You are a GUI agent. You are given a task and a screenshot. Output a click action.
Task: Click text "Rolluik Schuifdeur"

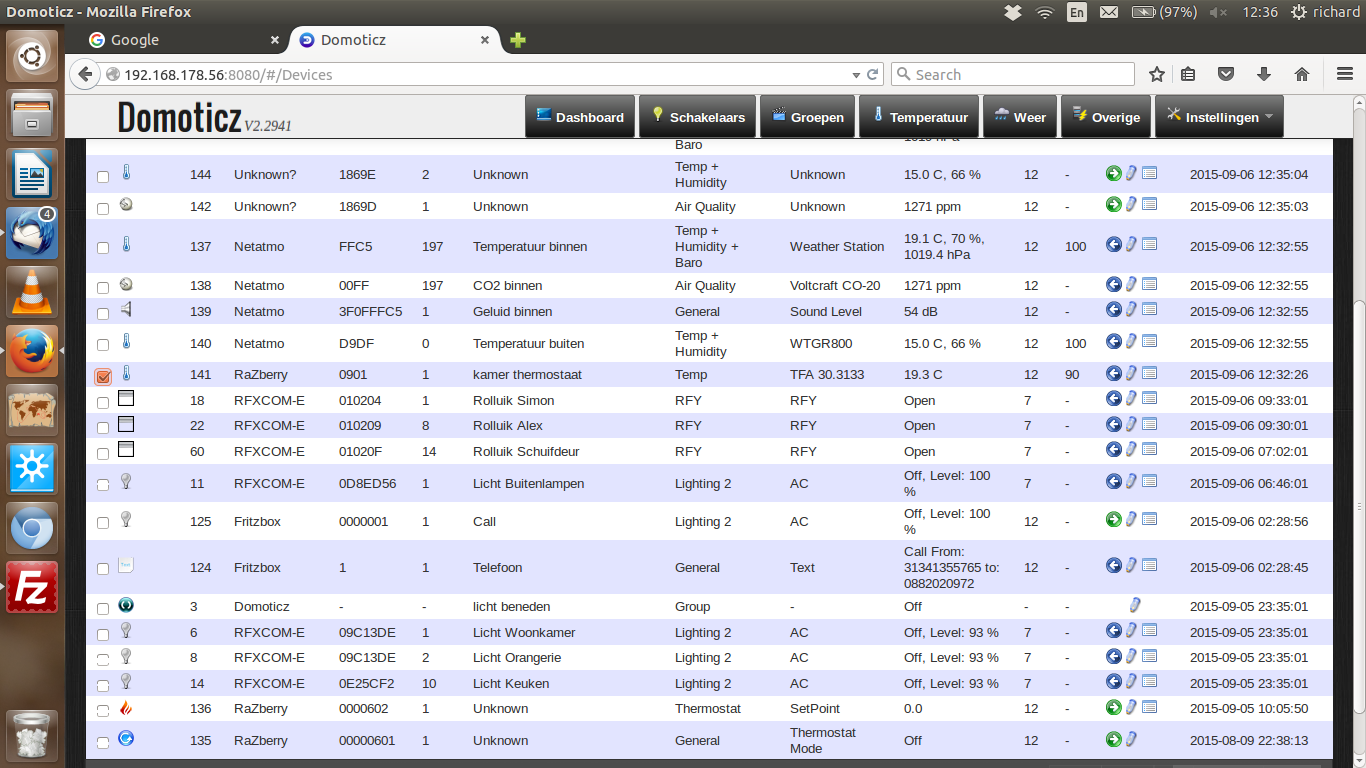526,451
